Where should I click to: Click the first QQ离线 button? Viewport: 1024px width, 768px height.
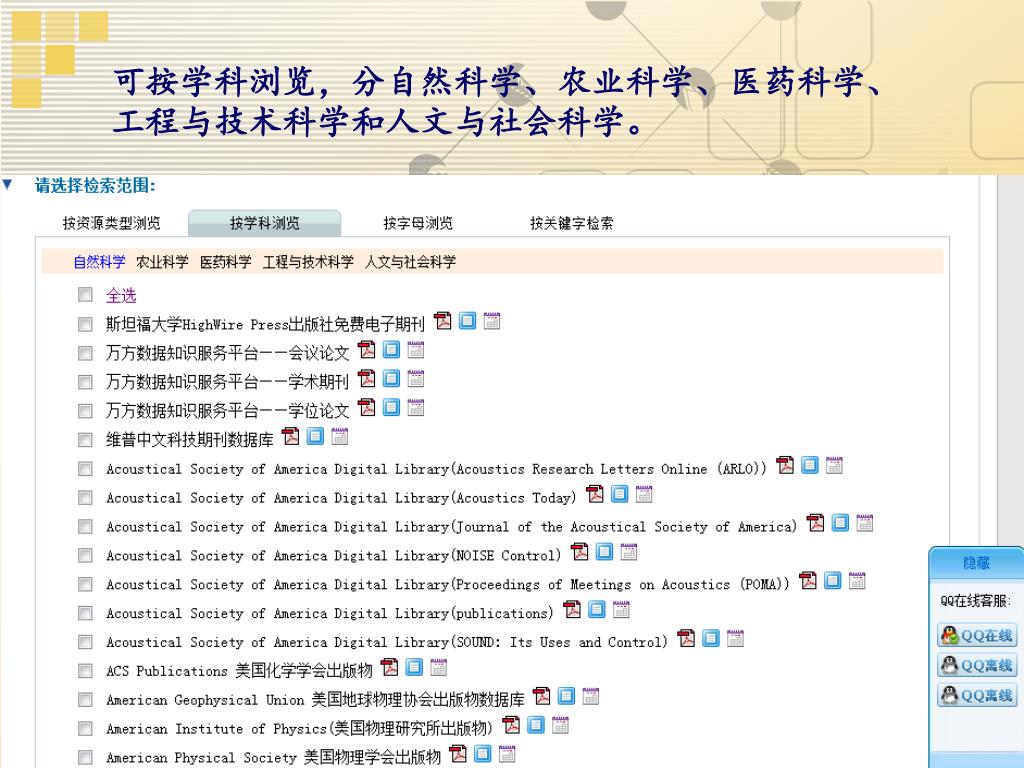click(x=977, y=665)
